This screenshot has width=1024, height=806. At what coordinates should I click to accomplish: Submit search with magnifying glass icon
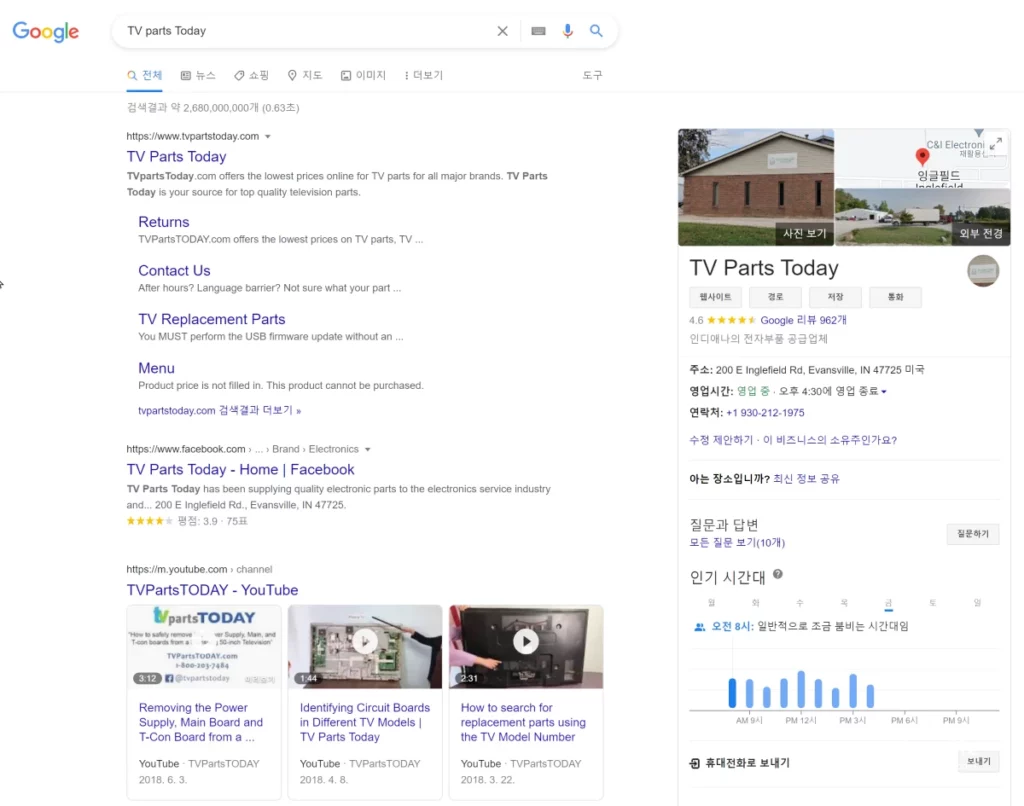click(x=596, y=31)
